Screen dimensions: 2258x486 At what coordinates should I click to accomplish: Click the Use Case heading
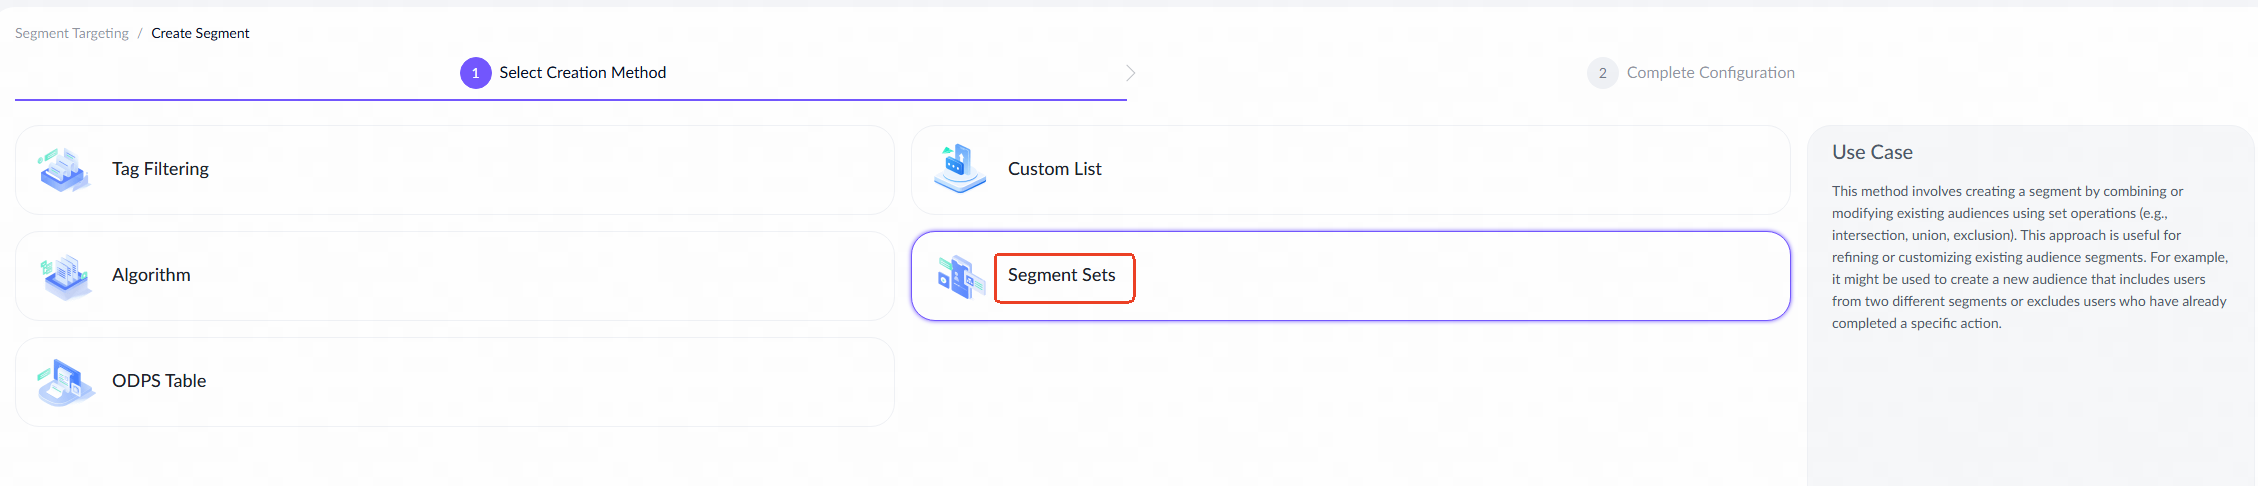point(1872,152)
